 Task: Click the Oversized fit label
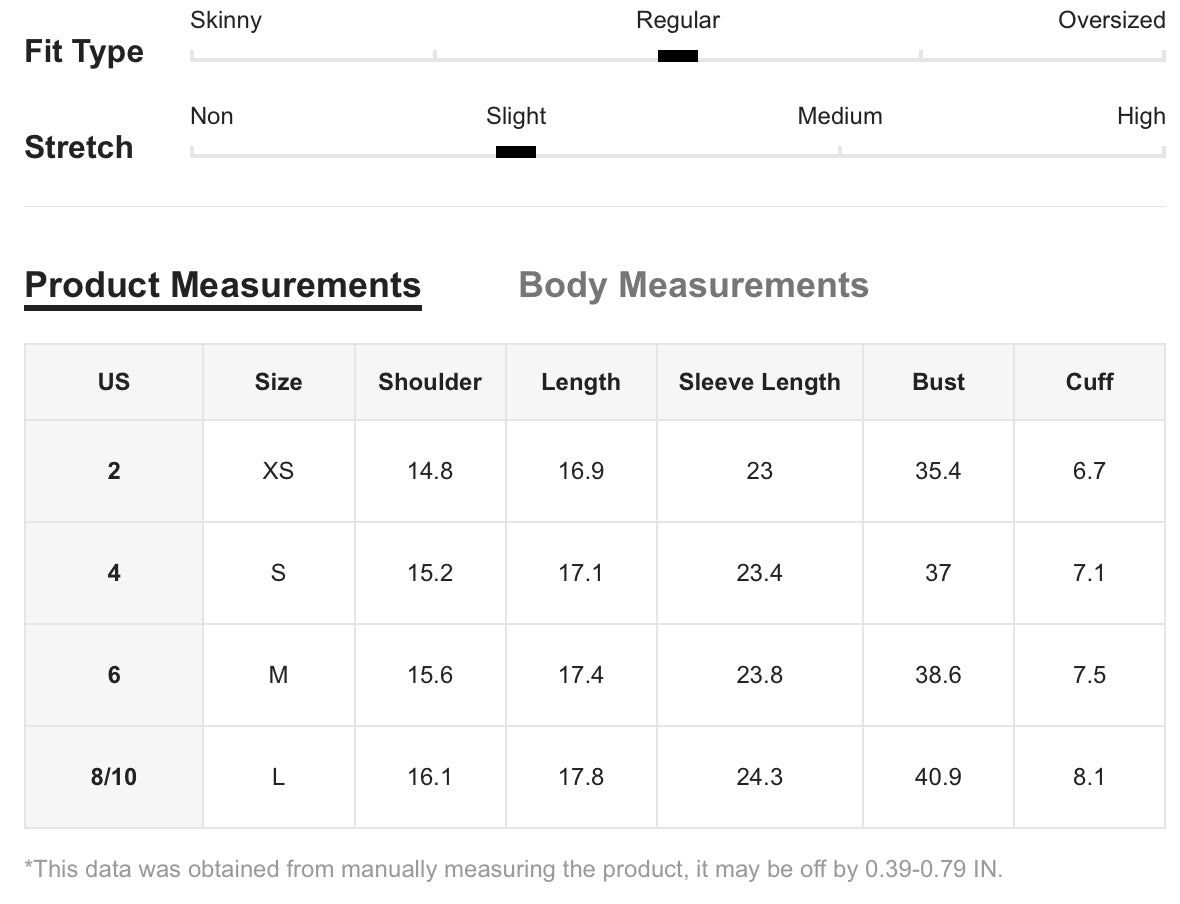(1112, 20)
